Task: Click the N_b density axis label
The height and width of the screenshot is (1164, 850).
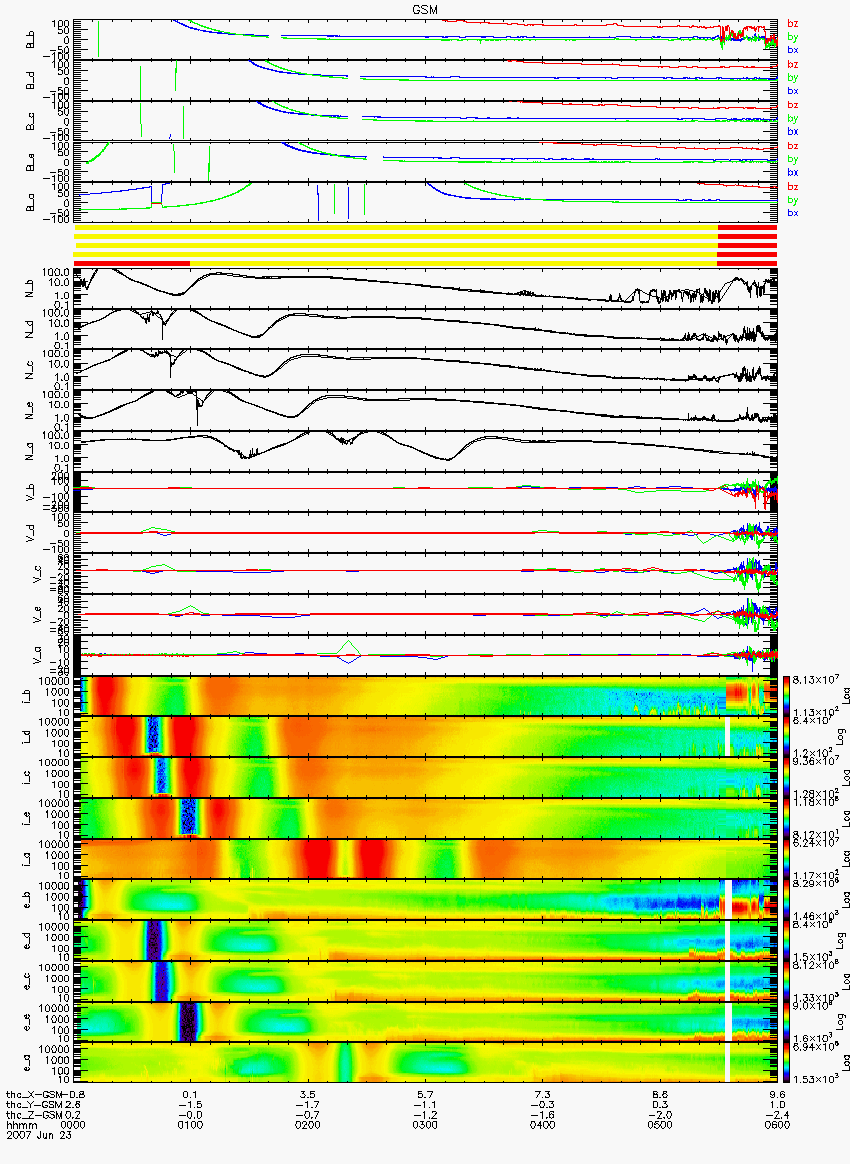Action: tap(31, 288)
